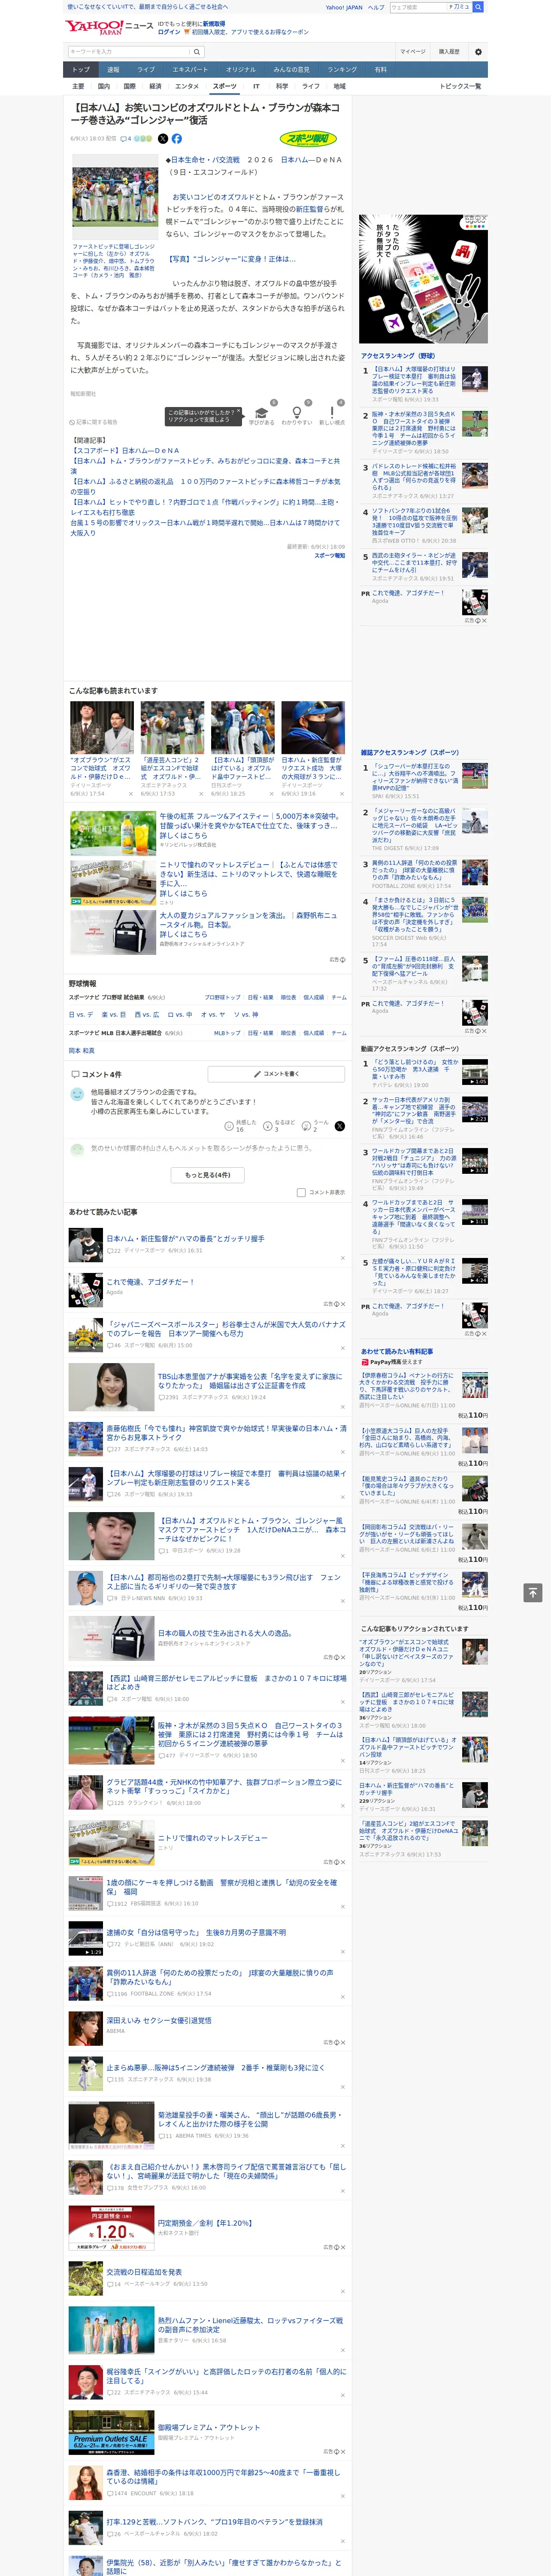Select the 科学 category tab
This screenshot has width=551, height=2576.
pyautogui.click(x=282, y=86)
